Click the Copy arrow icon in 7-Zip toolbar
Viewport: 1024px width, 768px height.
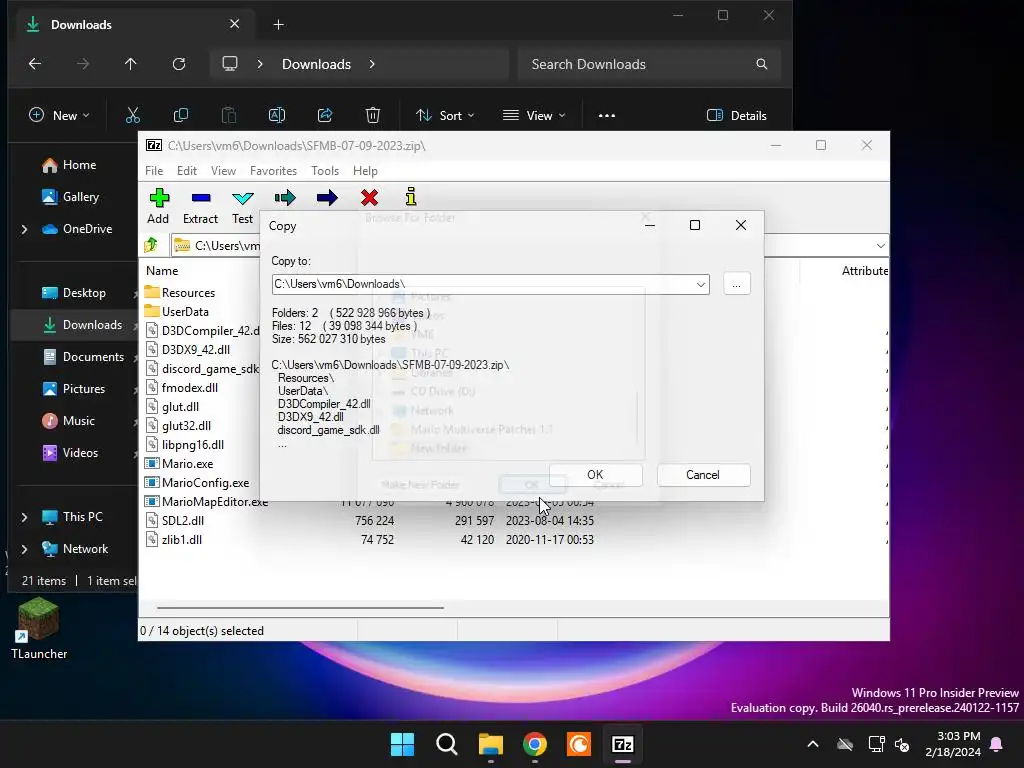tap(285, 198)
